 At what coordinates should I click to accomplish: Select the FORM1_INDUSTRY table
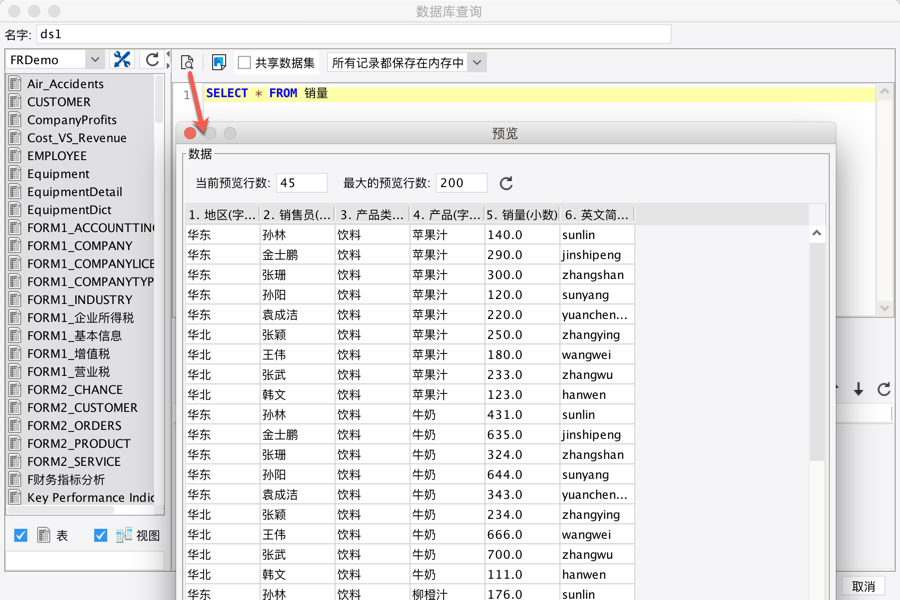pyautogui.click(x=79, y=300)
